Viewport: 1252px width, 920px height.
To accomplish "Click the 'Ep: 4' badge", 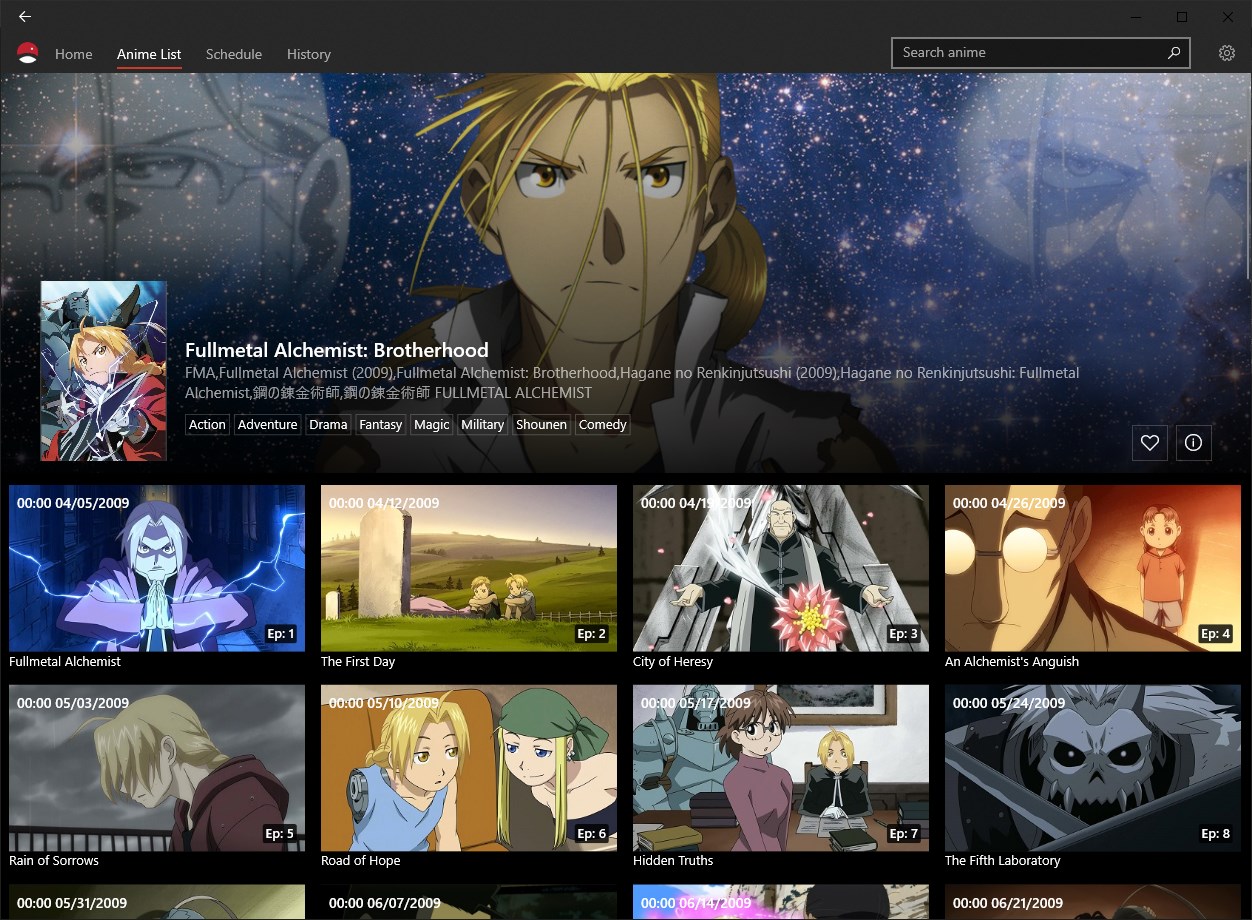I will point(1216,634).
